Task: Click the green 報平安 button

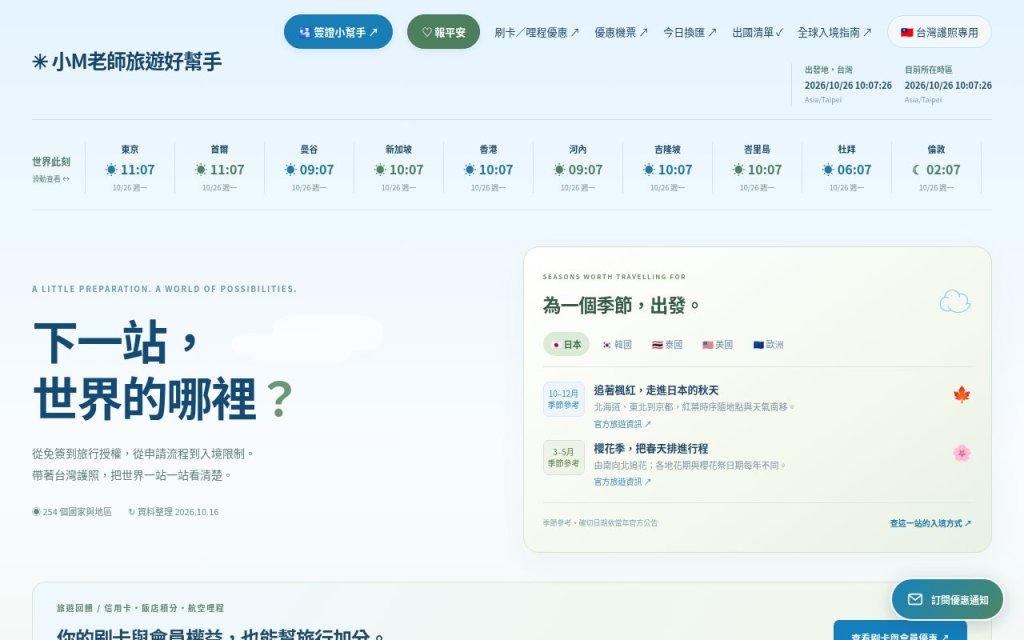Action: point(443,32)
